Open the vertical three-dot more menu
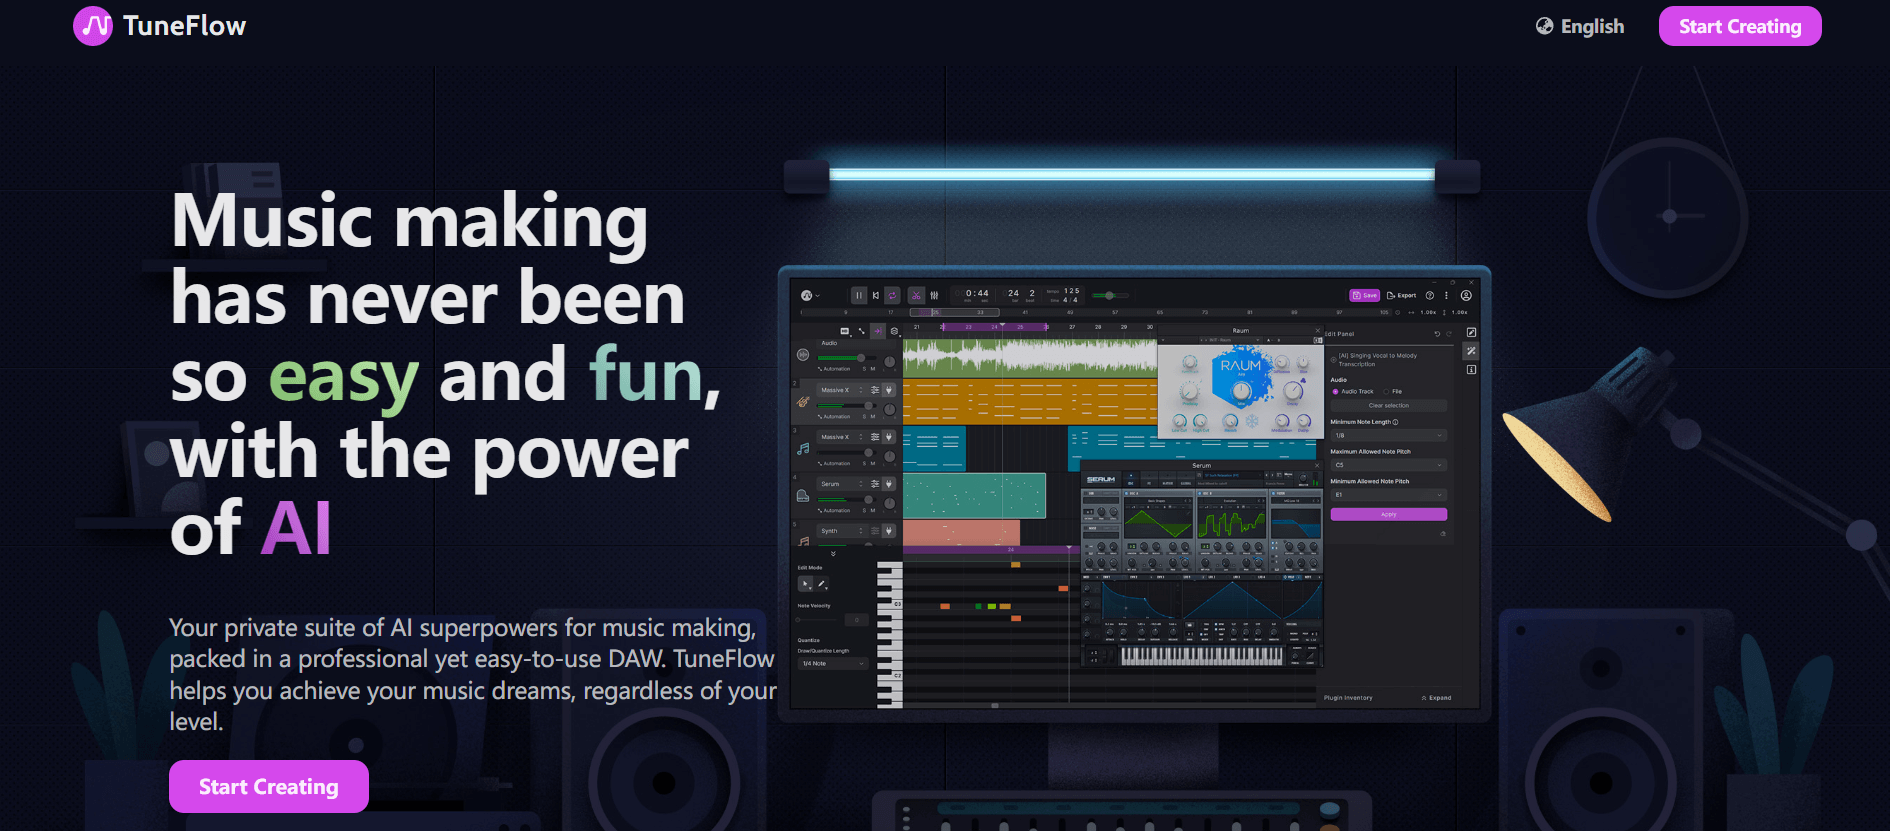This screenshot has height=831, width=1890. [1446, 295]
